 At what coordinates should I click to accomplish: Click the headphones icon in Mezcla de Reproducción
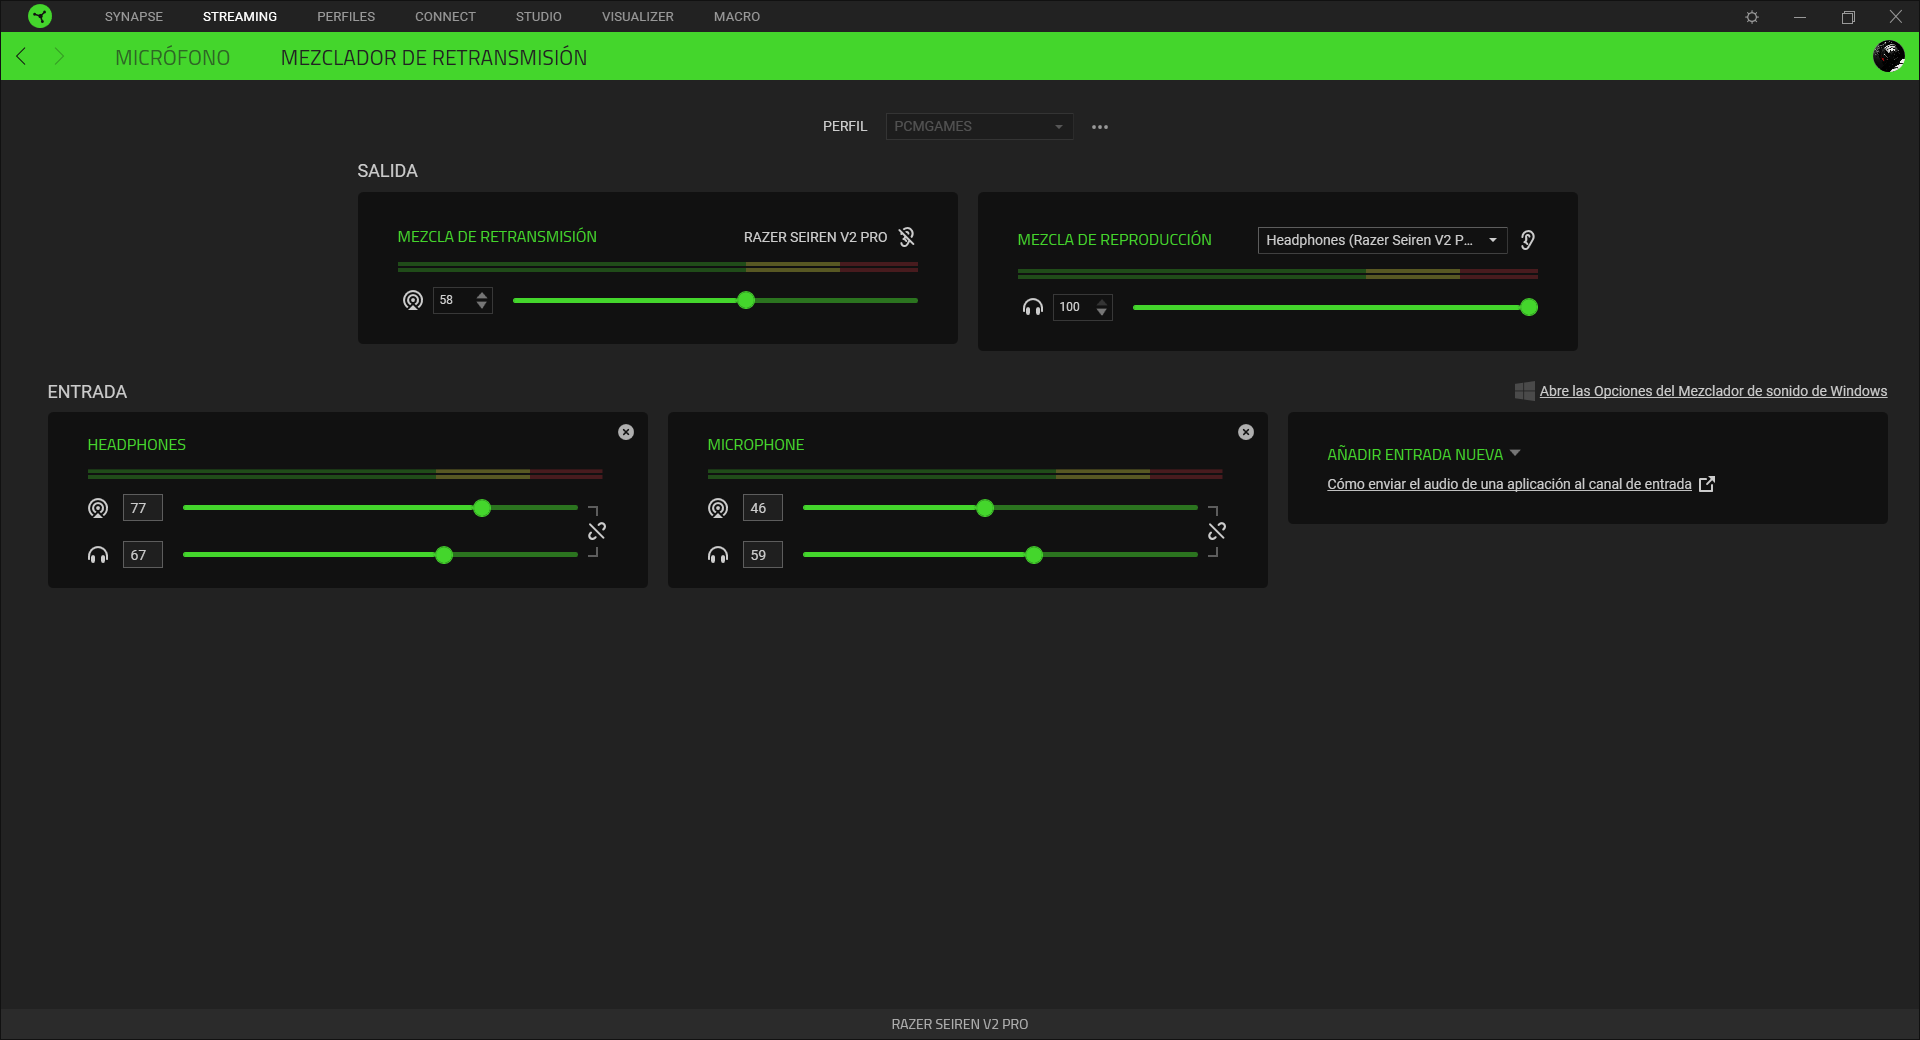click(1033, 307)
